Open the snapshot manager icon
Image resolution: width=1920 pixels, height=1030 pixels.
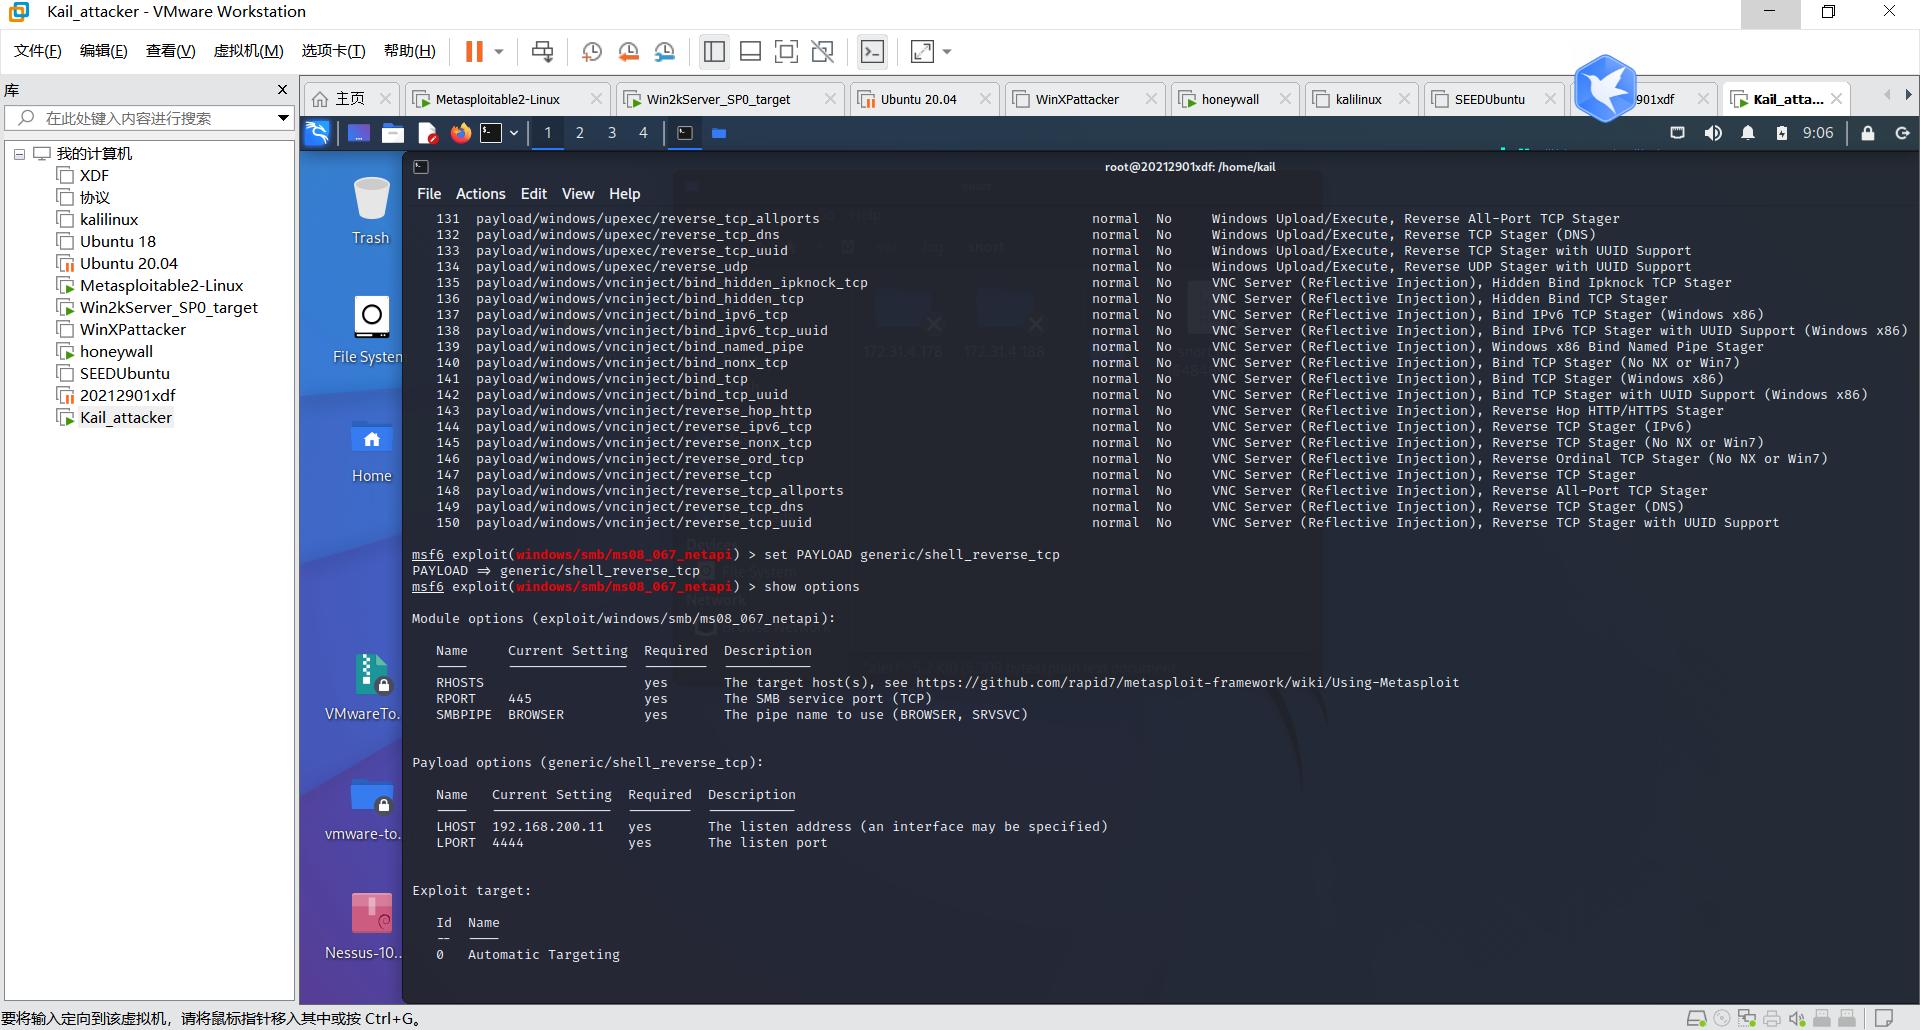coord(665,51)
